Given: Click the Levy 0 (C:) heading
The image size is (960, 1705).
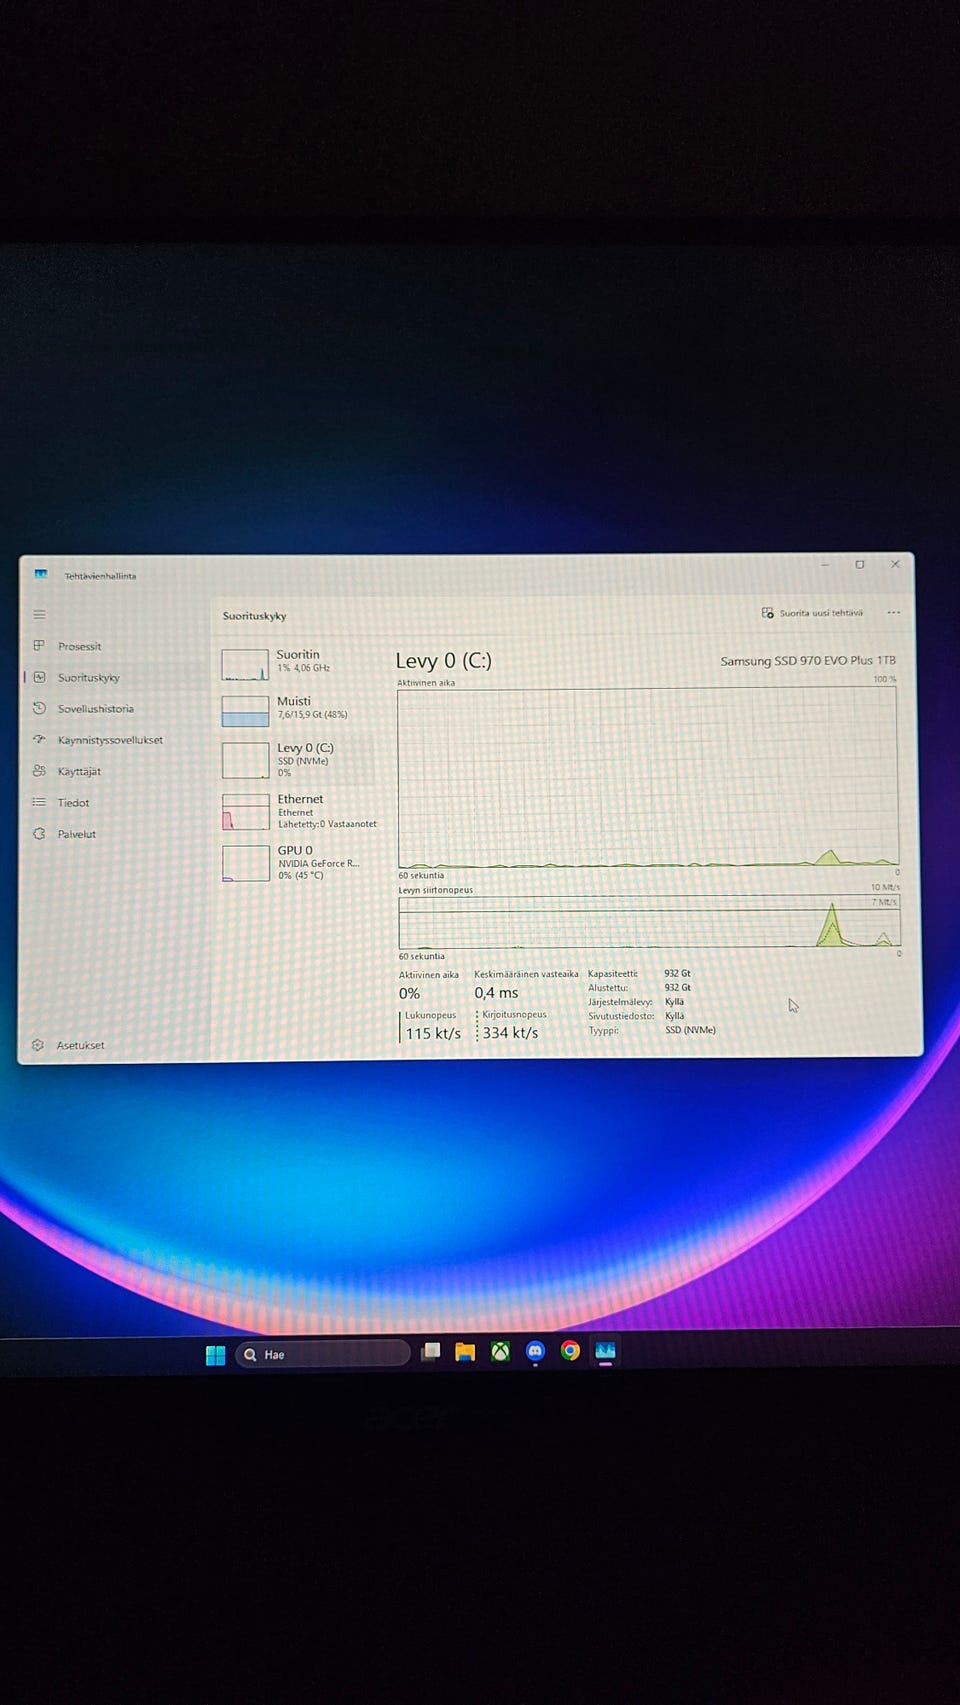Looking at the screenshot, I should point(443,661).
